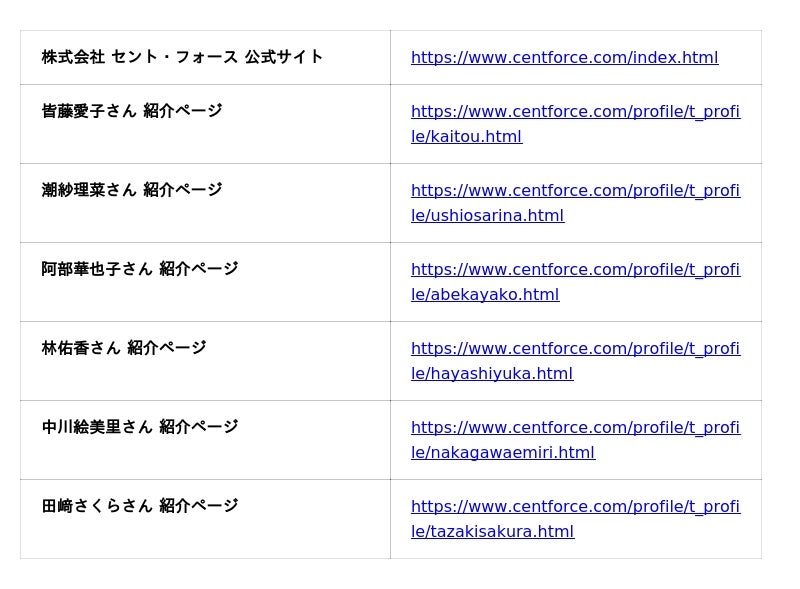This screenshot has height=589, width=800.
Task: Select the 株式会社 セント・フォース 公式サイト label
Action: (182, 57)
